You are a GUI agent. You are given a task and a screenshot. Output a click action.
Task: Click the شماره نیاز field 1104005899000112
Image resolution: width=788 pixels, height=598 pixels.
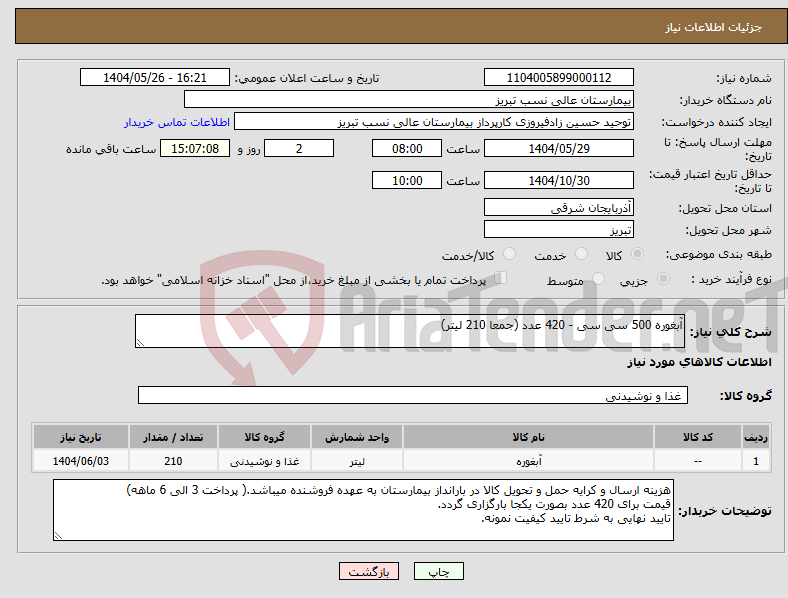[x=558, y=78]
